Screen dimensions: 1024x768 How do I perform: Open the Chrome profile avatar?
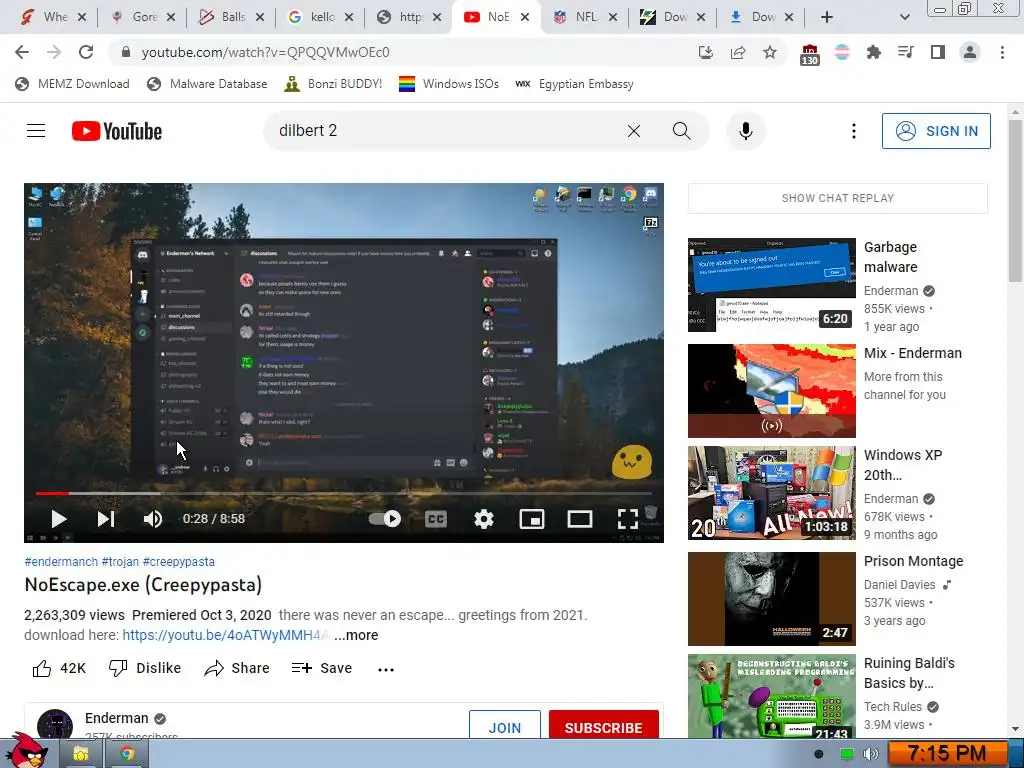click(x=970, y=52)
